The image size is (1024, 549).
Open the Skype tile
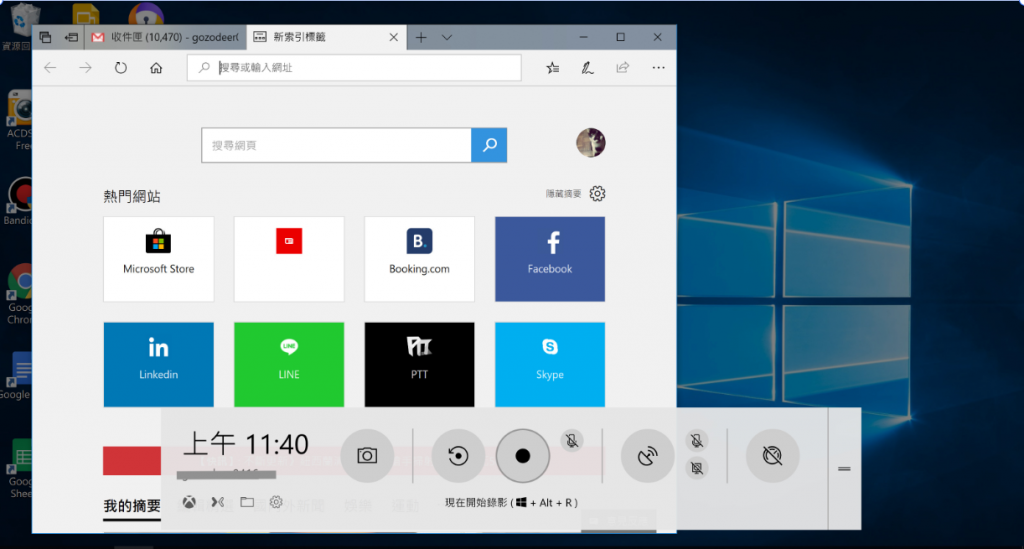coord(550,364)
